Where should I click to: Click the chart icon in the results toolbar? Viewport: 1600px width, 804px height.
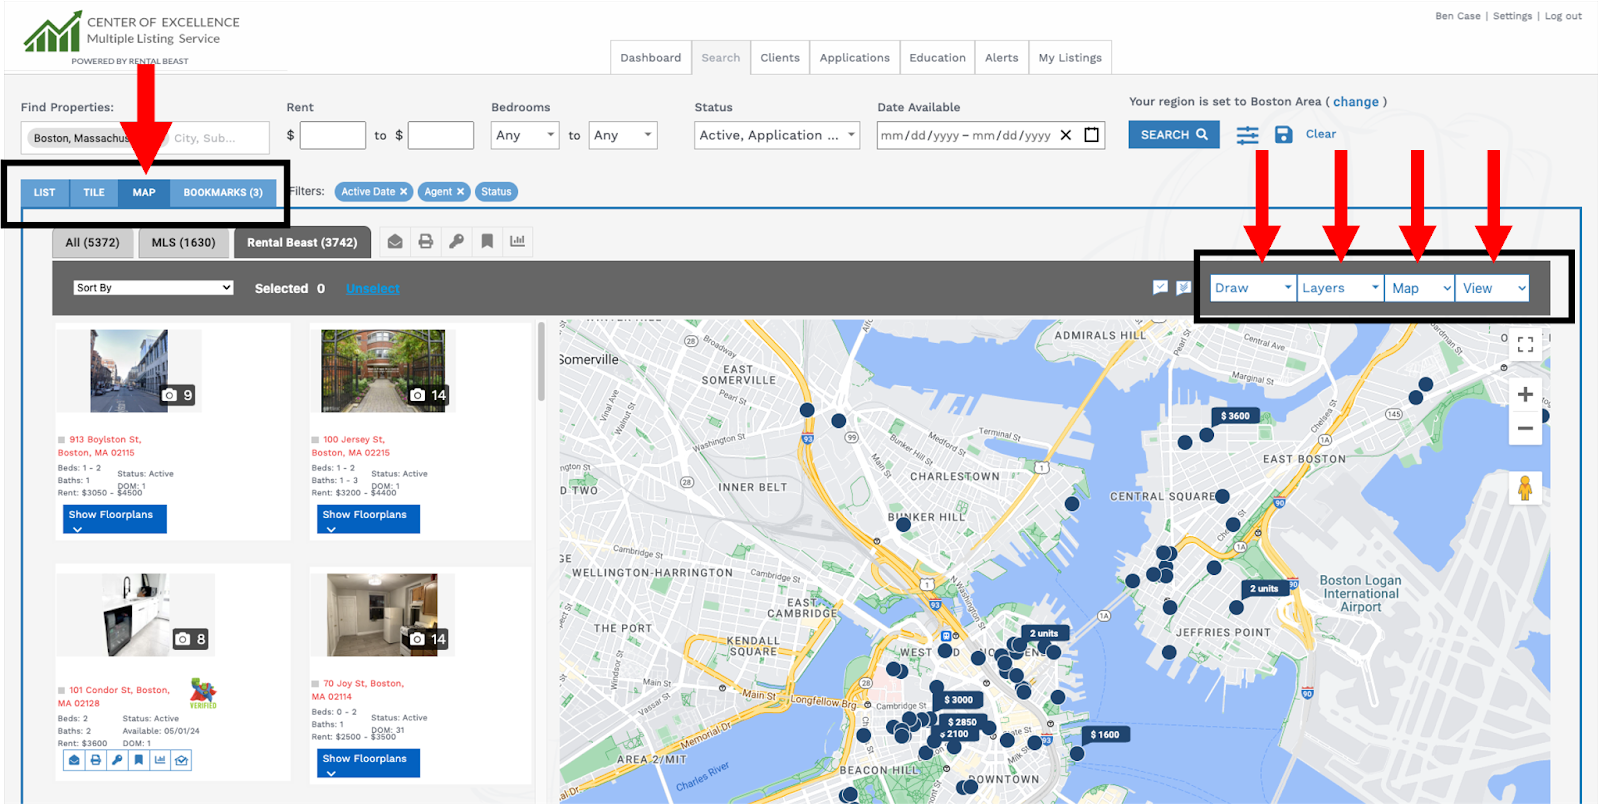click(517, 241)
